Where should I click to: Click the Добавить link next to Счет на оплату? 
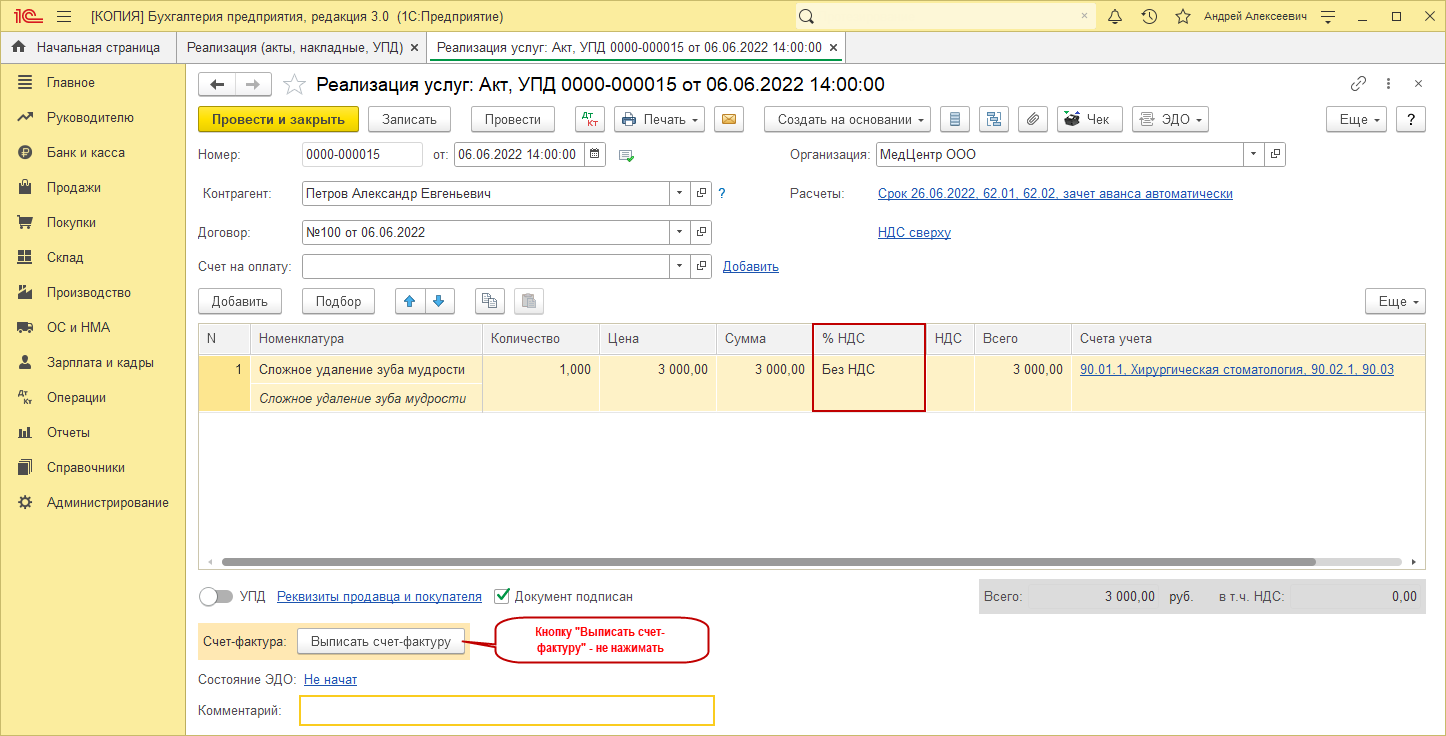(751, 266)
